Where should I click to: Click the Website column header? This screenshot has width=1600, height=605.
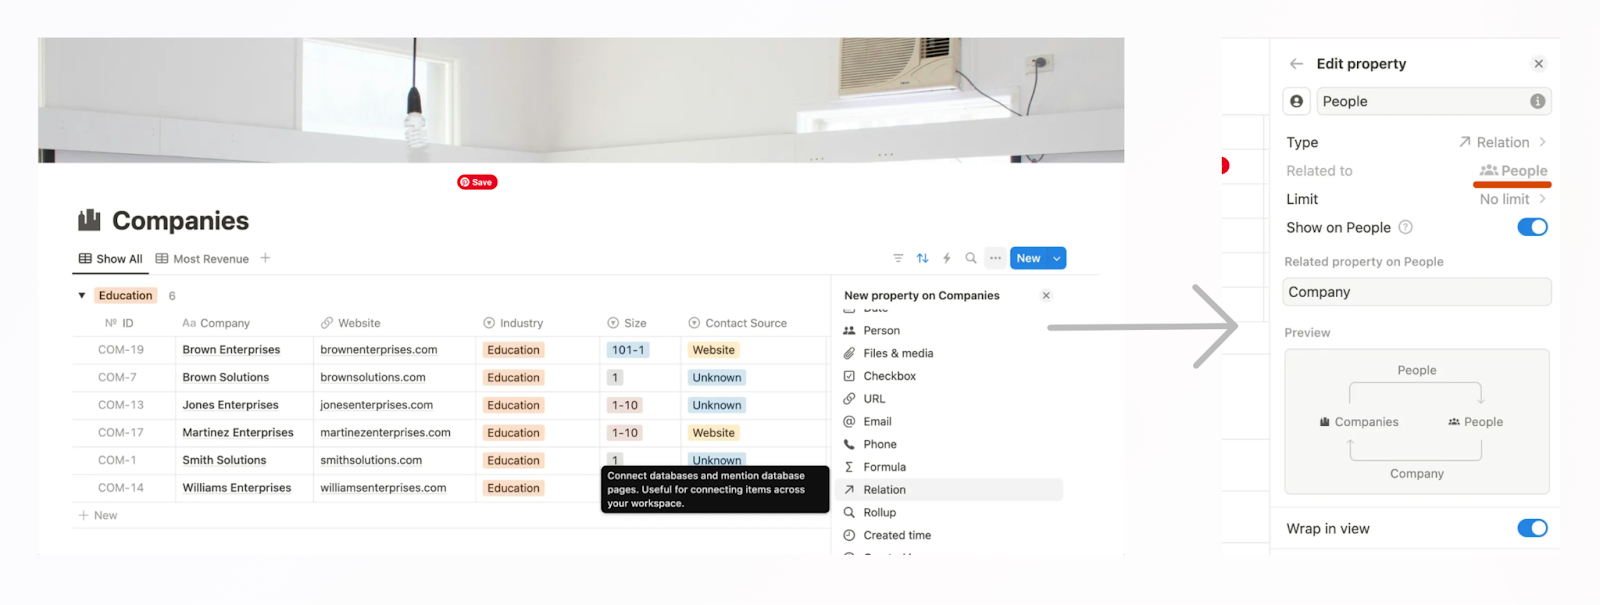point(350,323)
